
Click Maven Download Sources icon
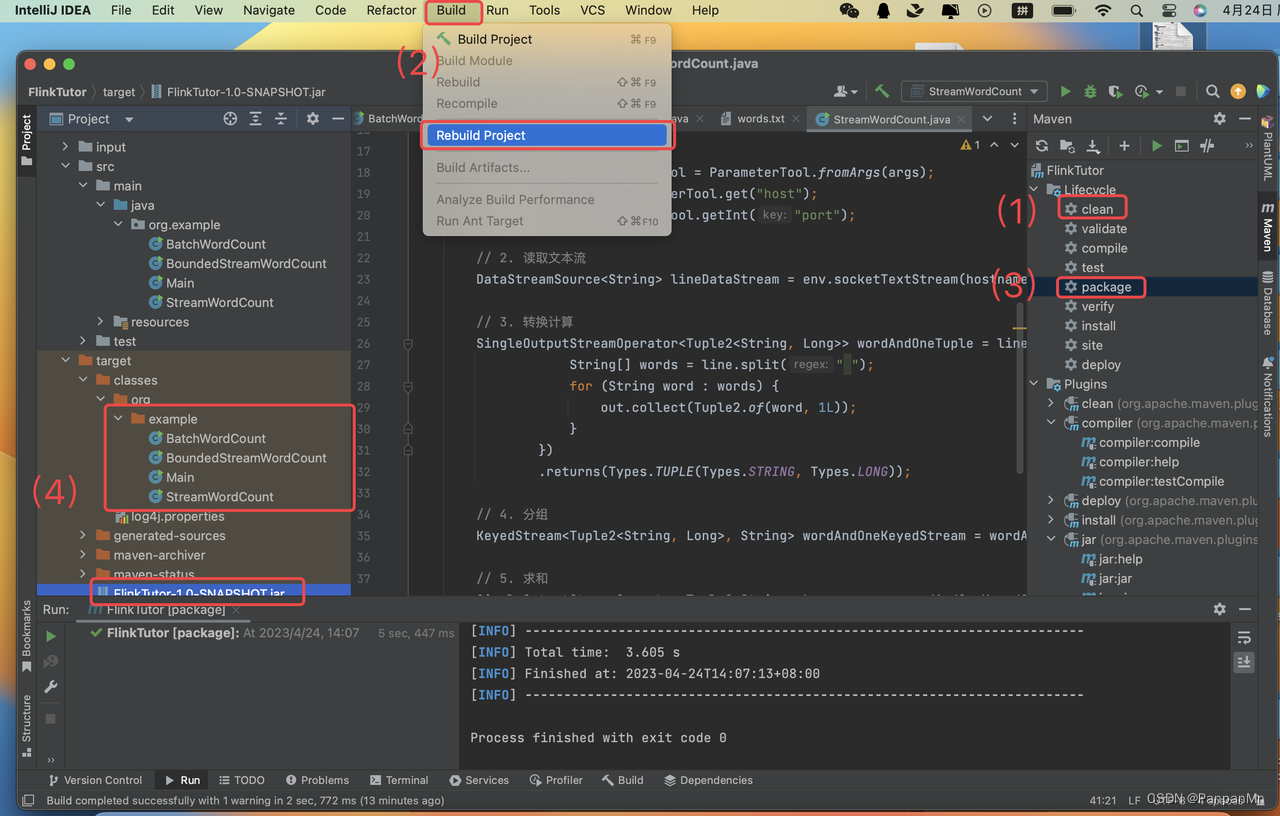coord(1093,146)
